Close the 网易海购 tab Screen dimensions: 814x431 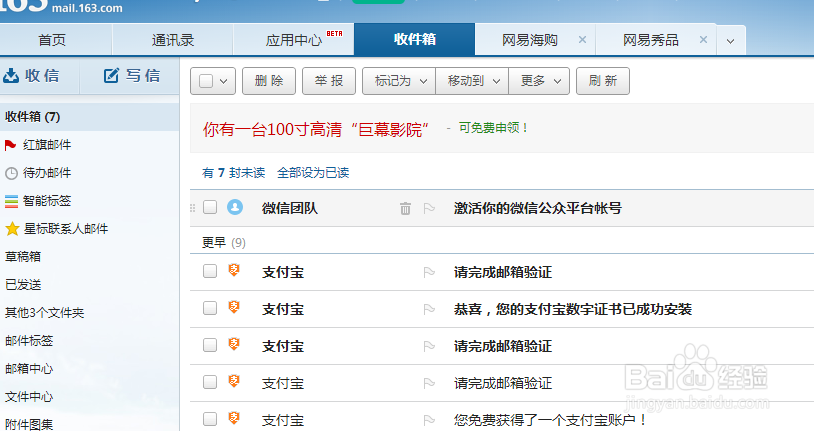pyautogui.click(x=582, y=39)
